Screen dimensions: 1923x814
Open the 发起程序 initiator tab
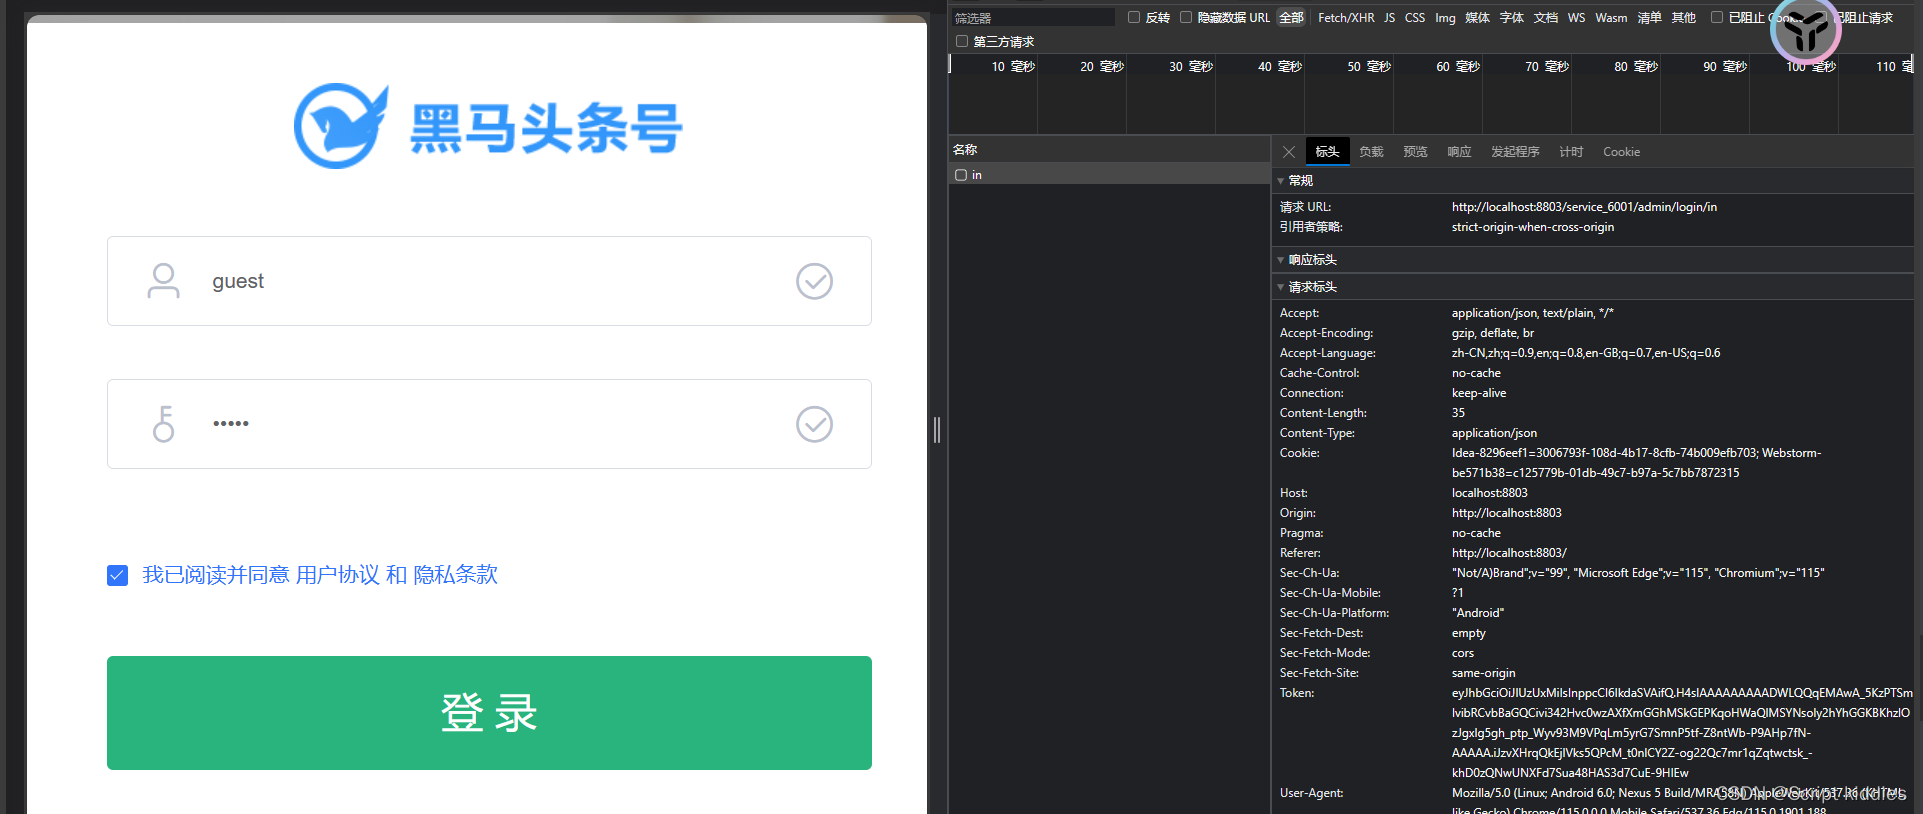coord(1515,152)
